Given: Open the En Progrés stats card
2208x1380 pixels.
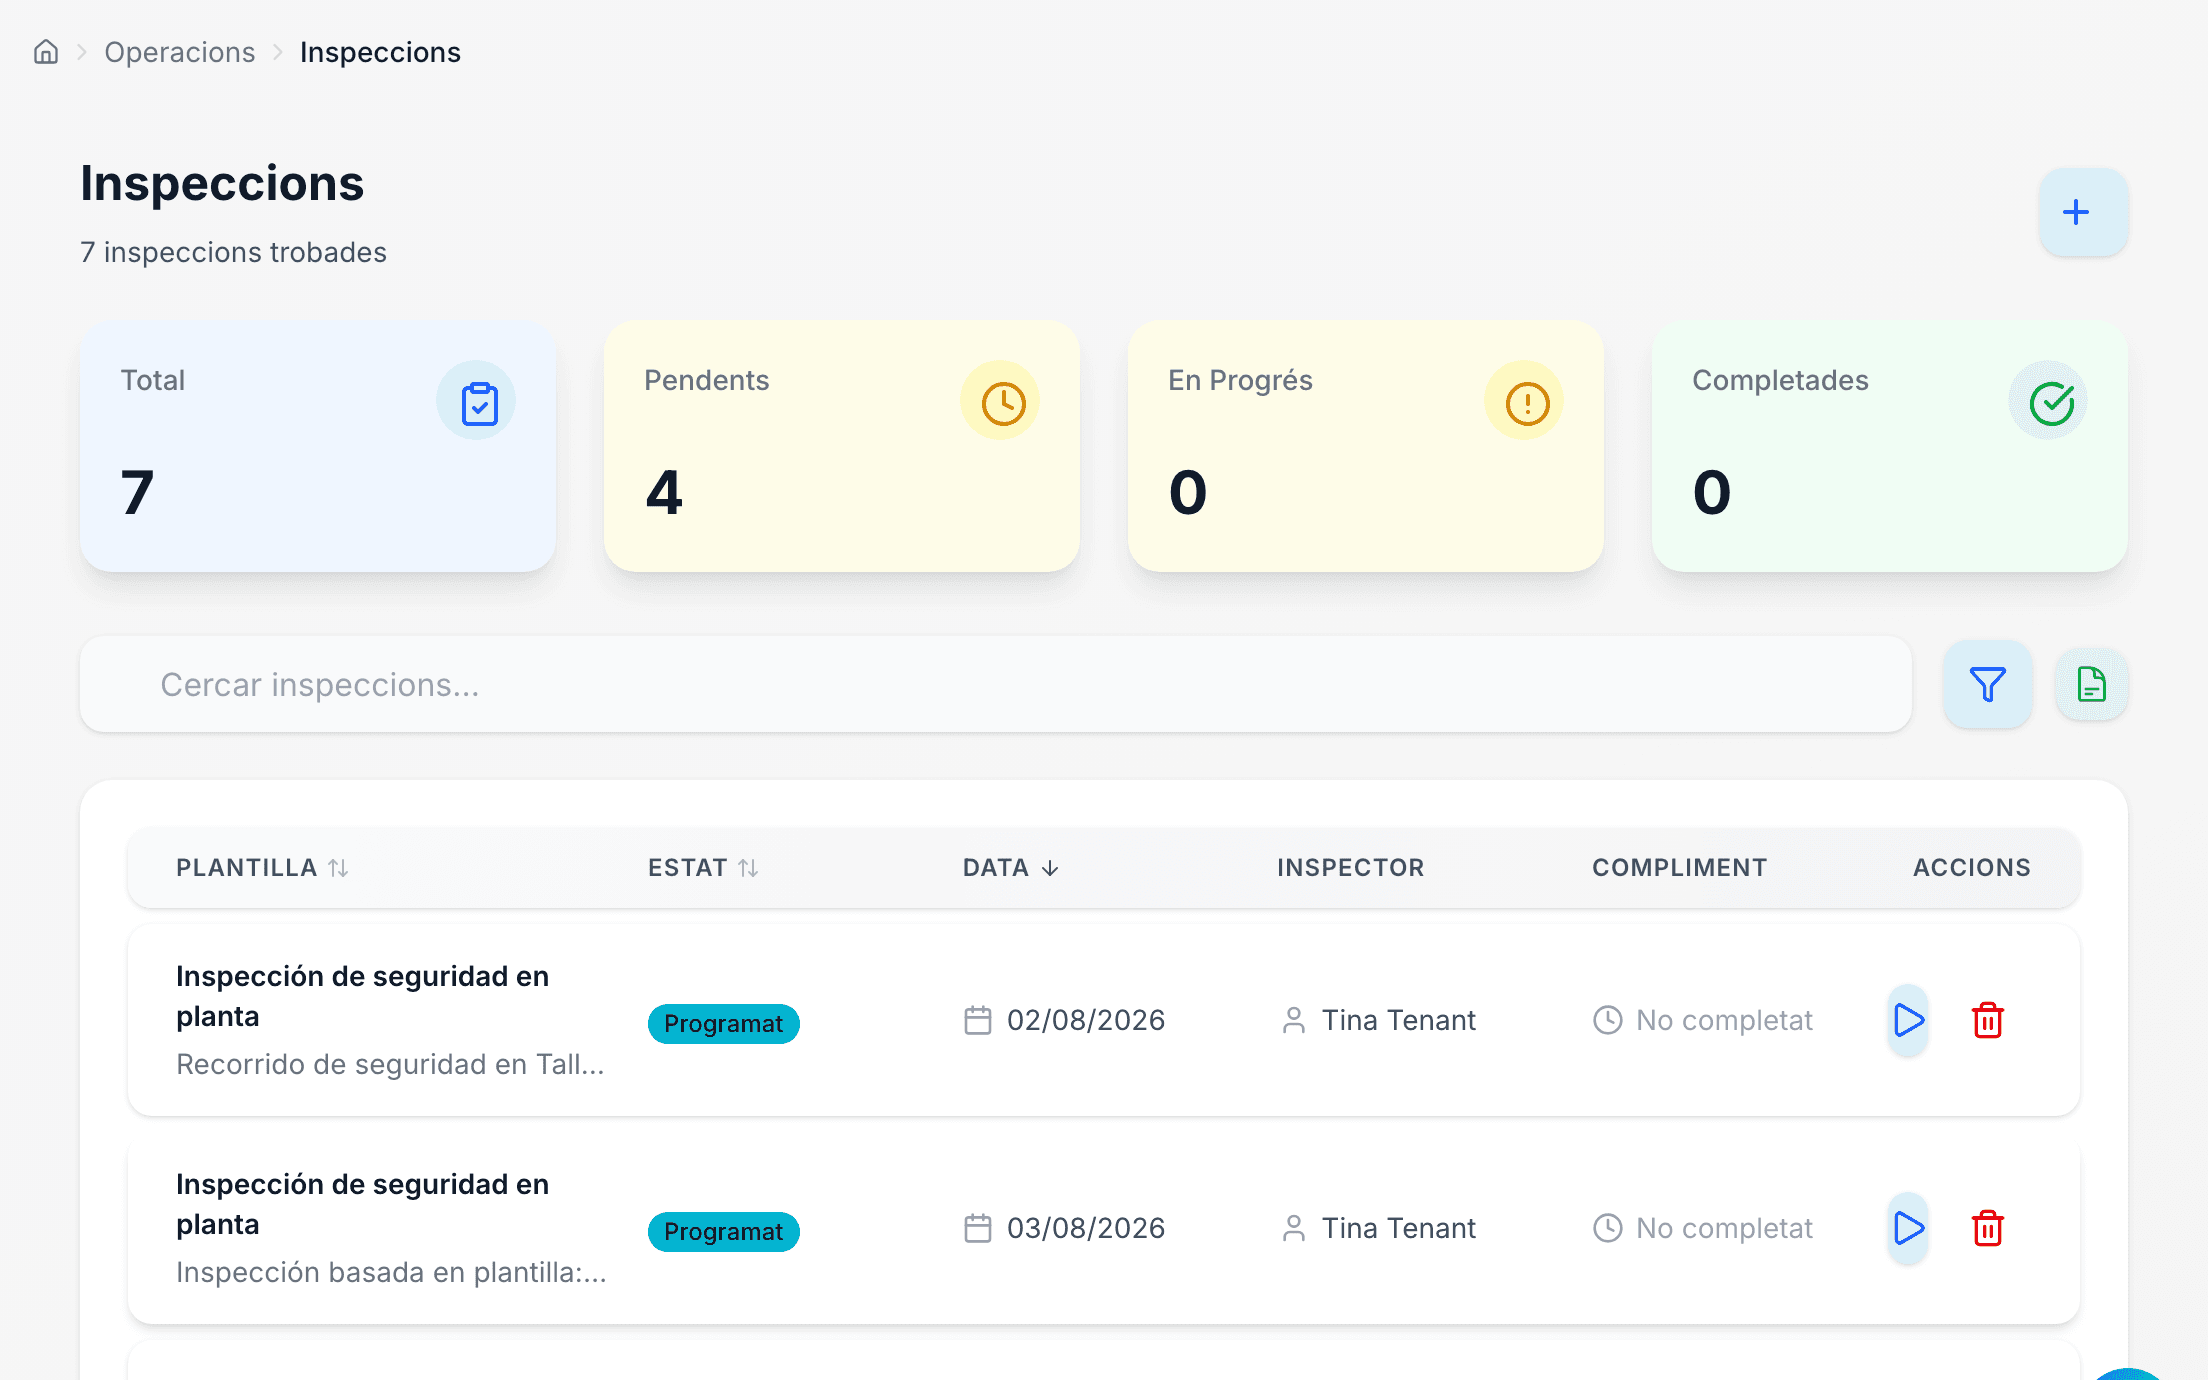Looking at the screenshot, I should pyautogui.click(x=1366, y=446).
